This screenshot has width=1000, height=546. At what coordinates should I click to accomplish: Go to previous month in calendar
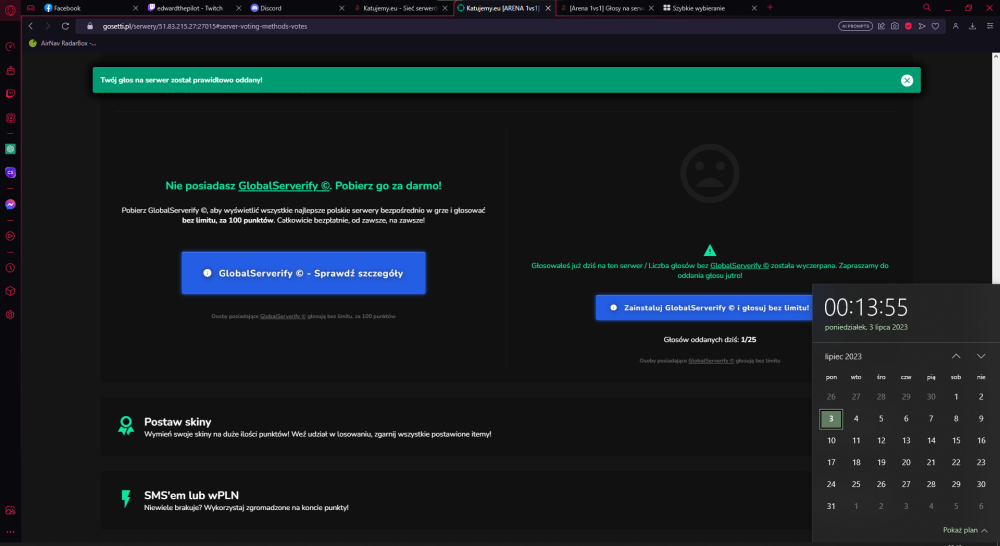[x=956, y=356]
